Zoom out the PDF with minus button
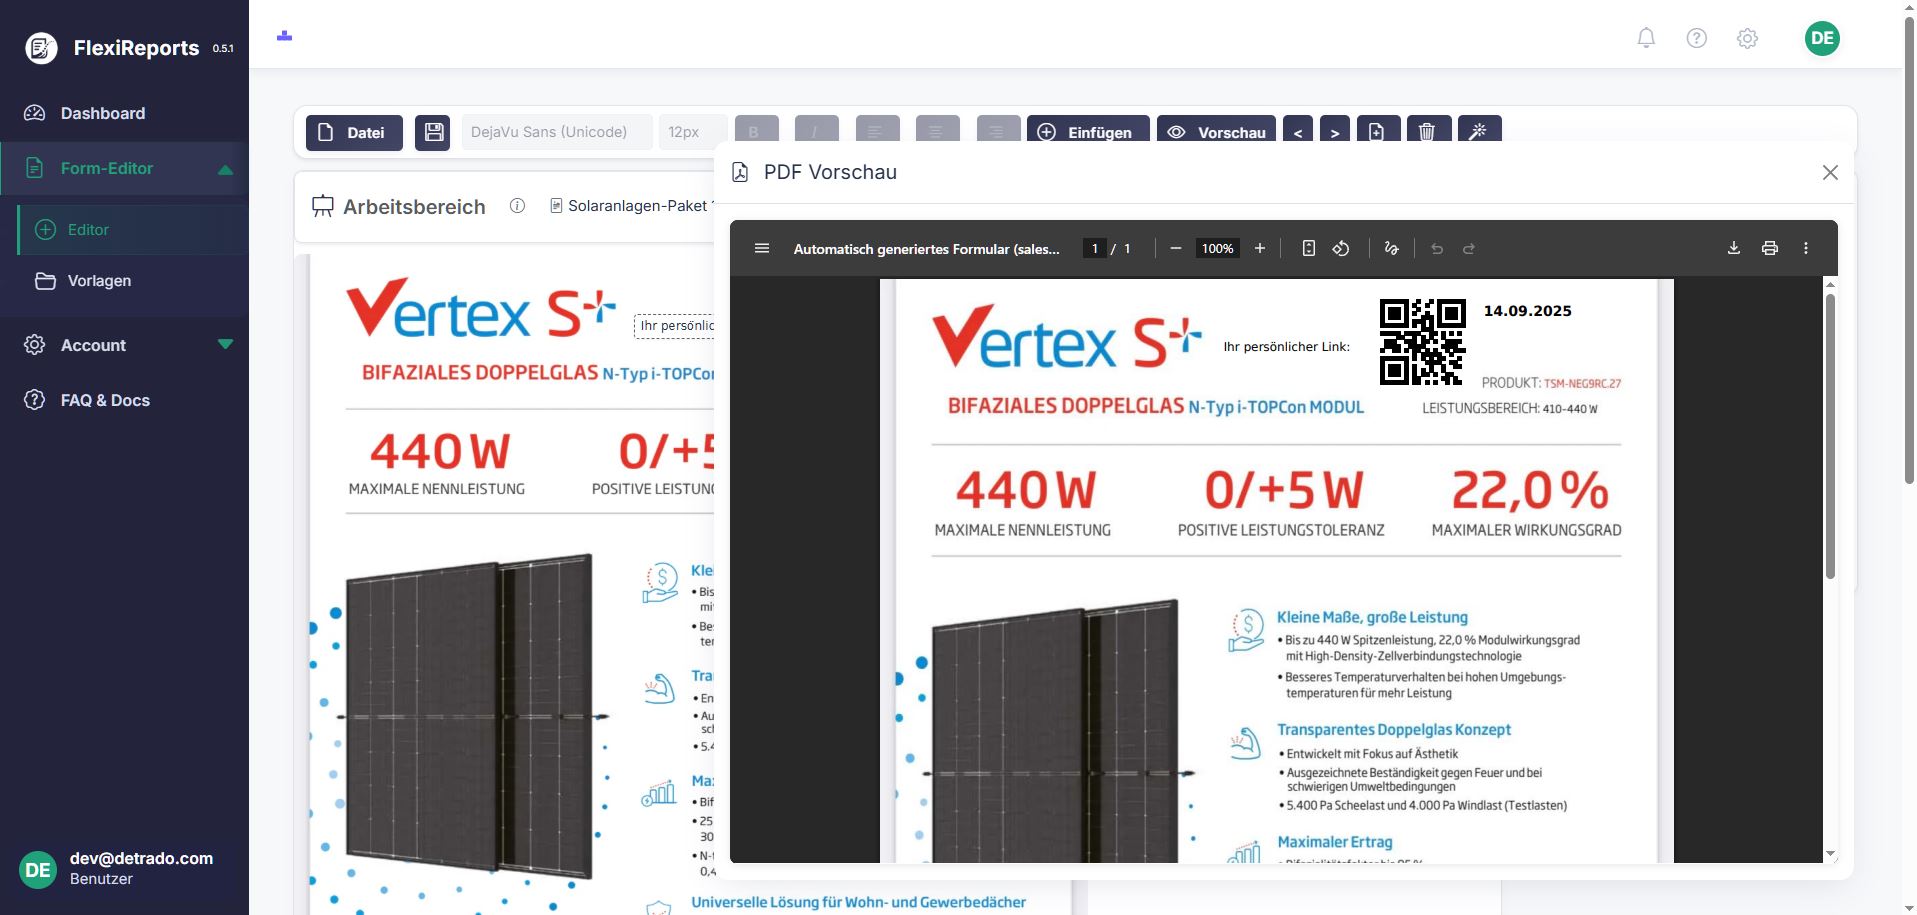 click(x=1176, y=248)
